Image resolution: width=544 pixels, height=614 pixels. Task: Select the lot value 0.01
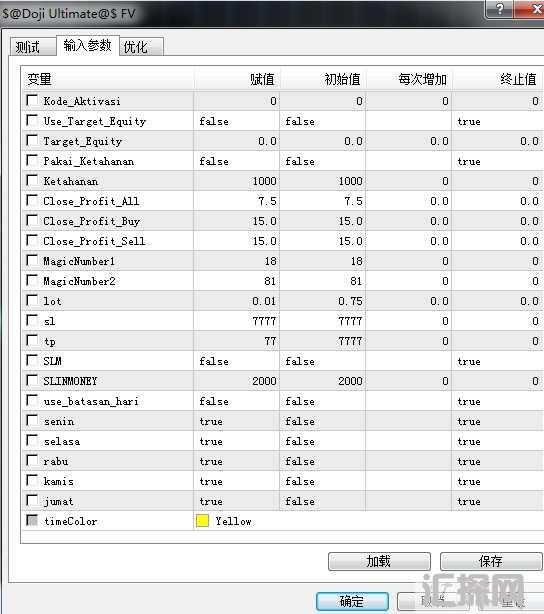(264, 301)
